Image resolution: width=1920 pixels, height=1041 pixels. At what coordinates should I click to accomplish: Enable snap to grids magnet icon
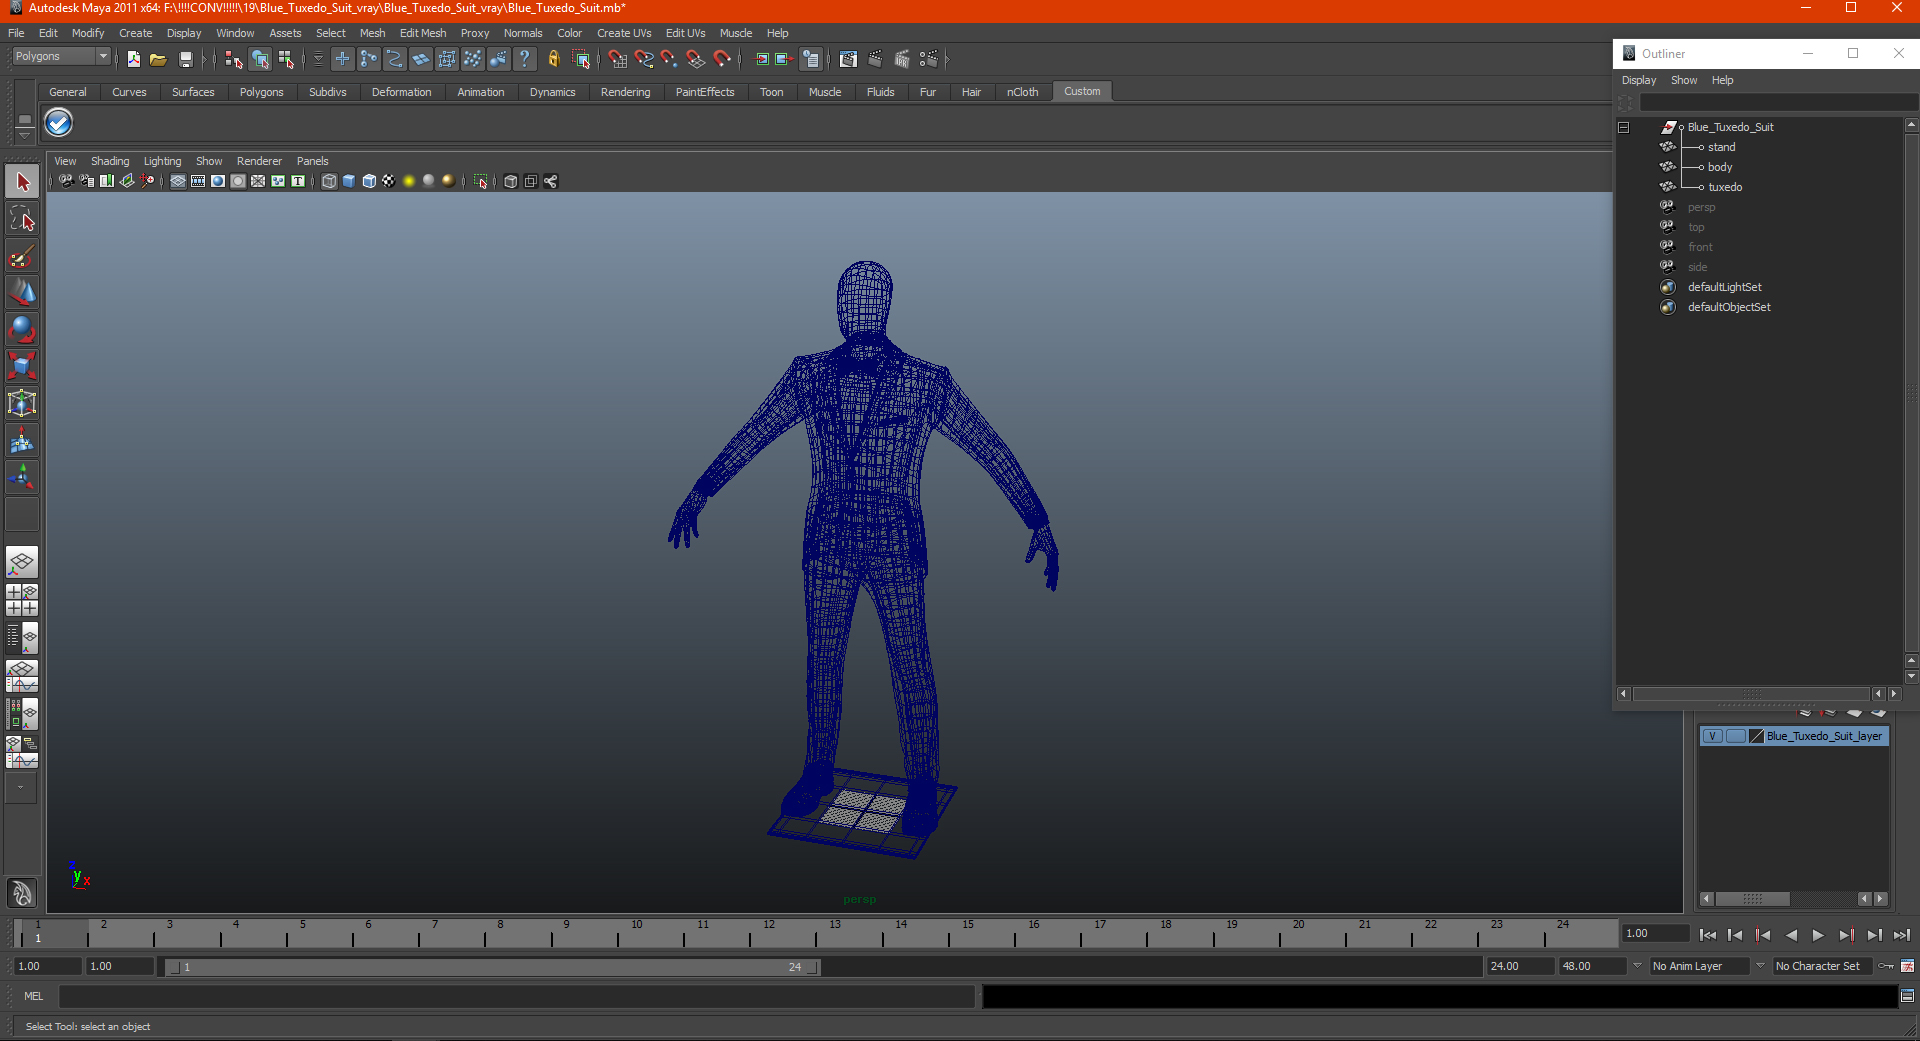click(x=618, y=60)
